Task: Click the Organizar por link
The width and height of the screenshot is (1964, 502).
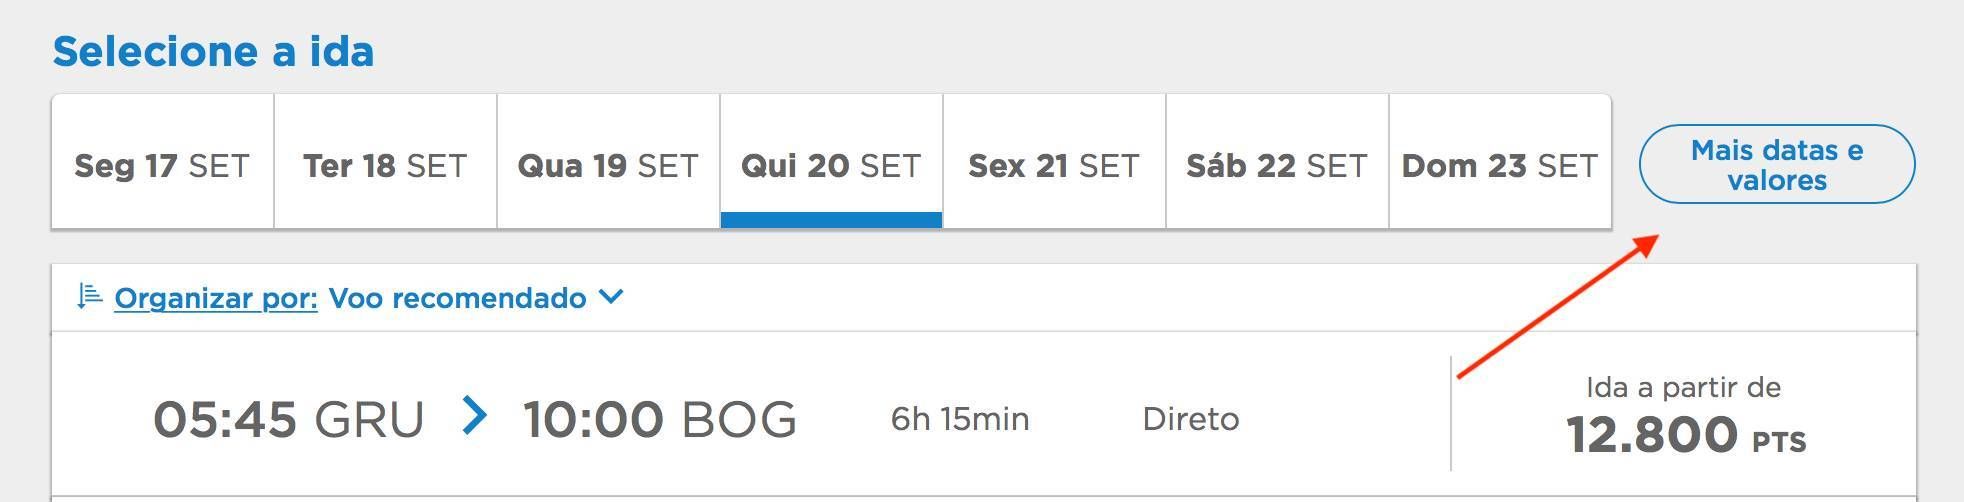Action: pyautogui.click(x=216, y=298)
